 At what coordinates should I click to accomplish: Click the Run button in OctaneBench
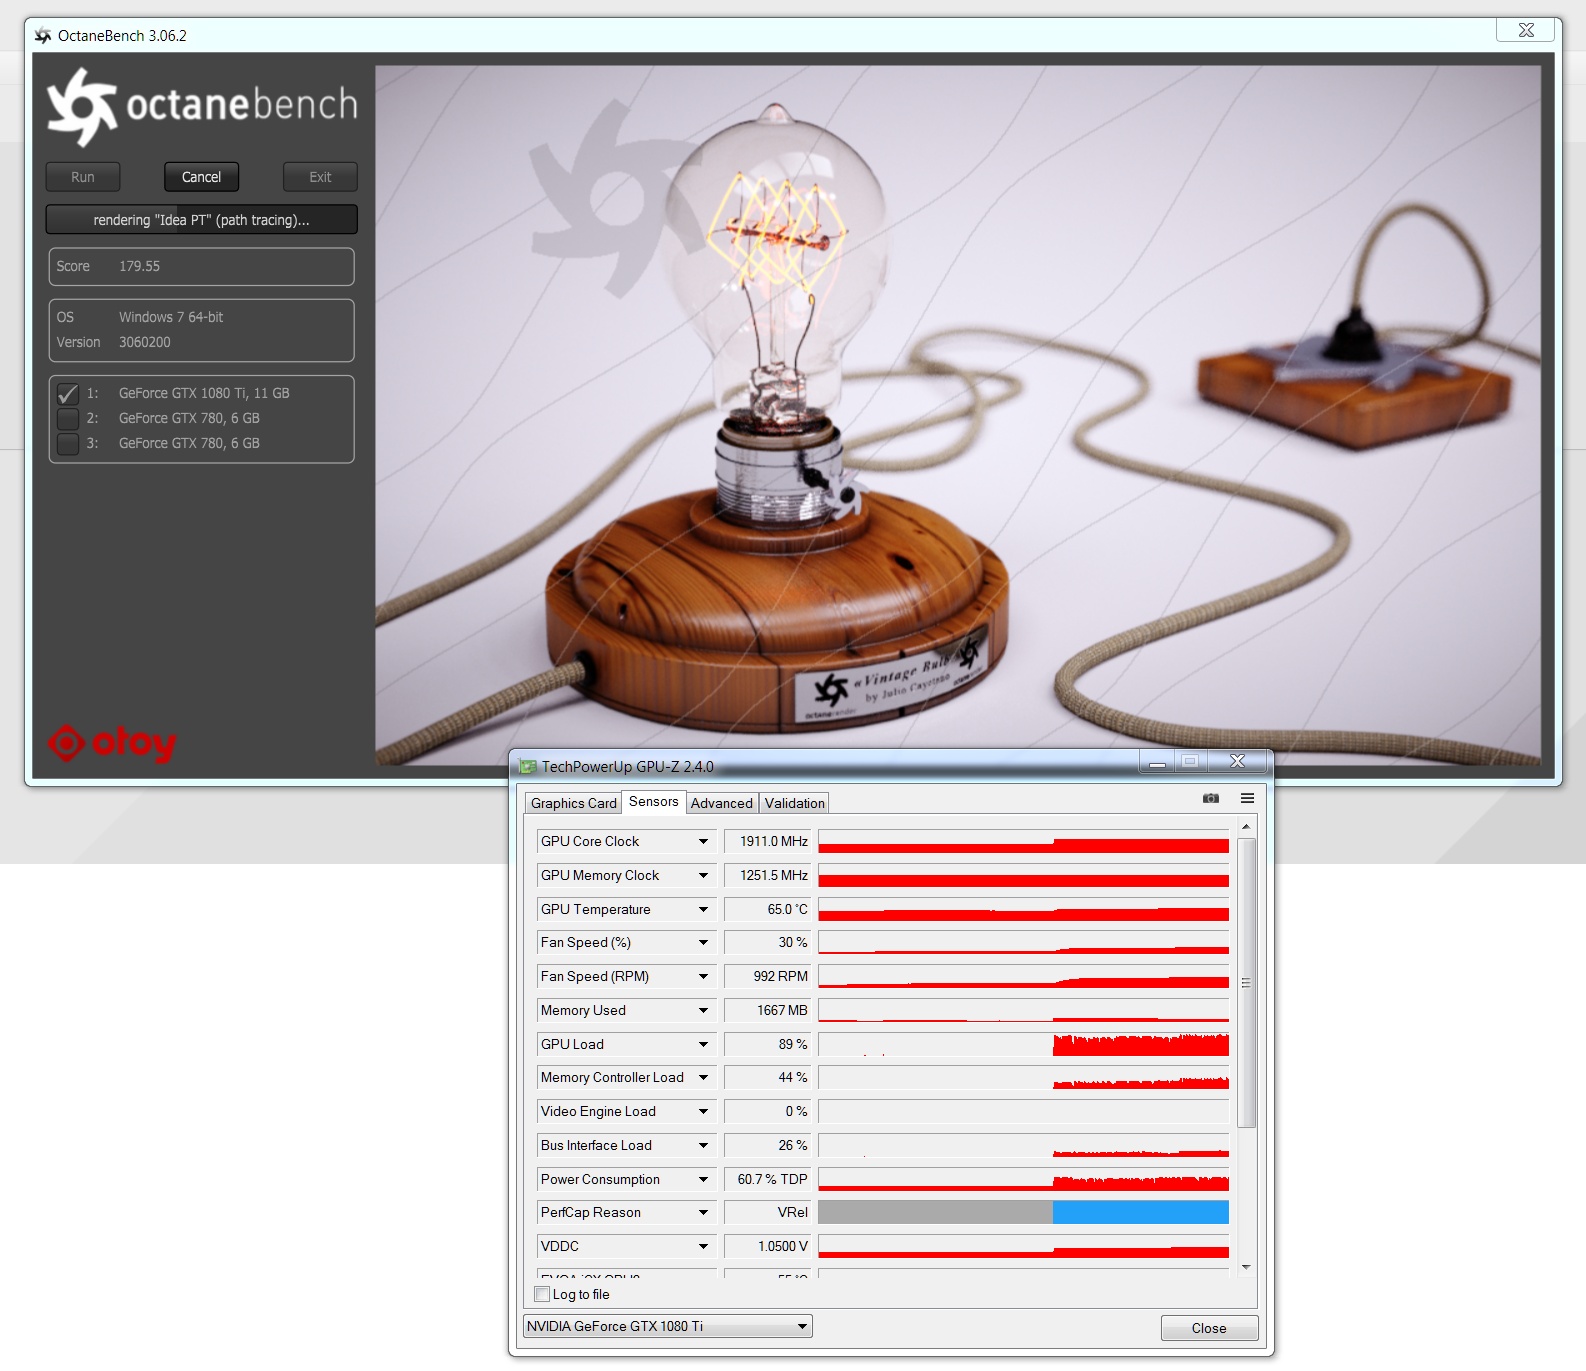83,177
